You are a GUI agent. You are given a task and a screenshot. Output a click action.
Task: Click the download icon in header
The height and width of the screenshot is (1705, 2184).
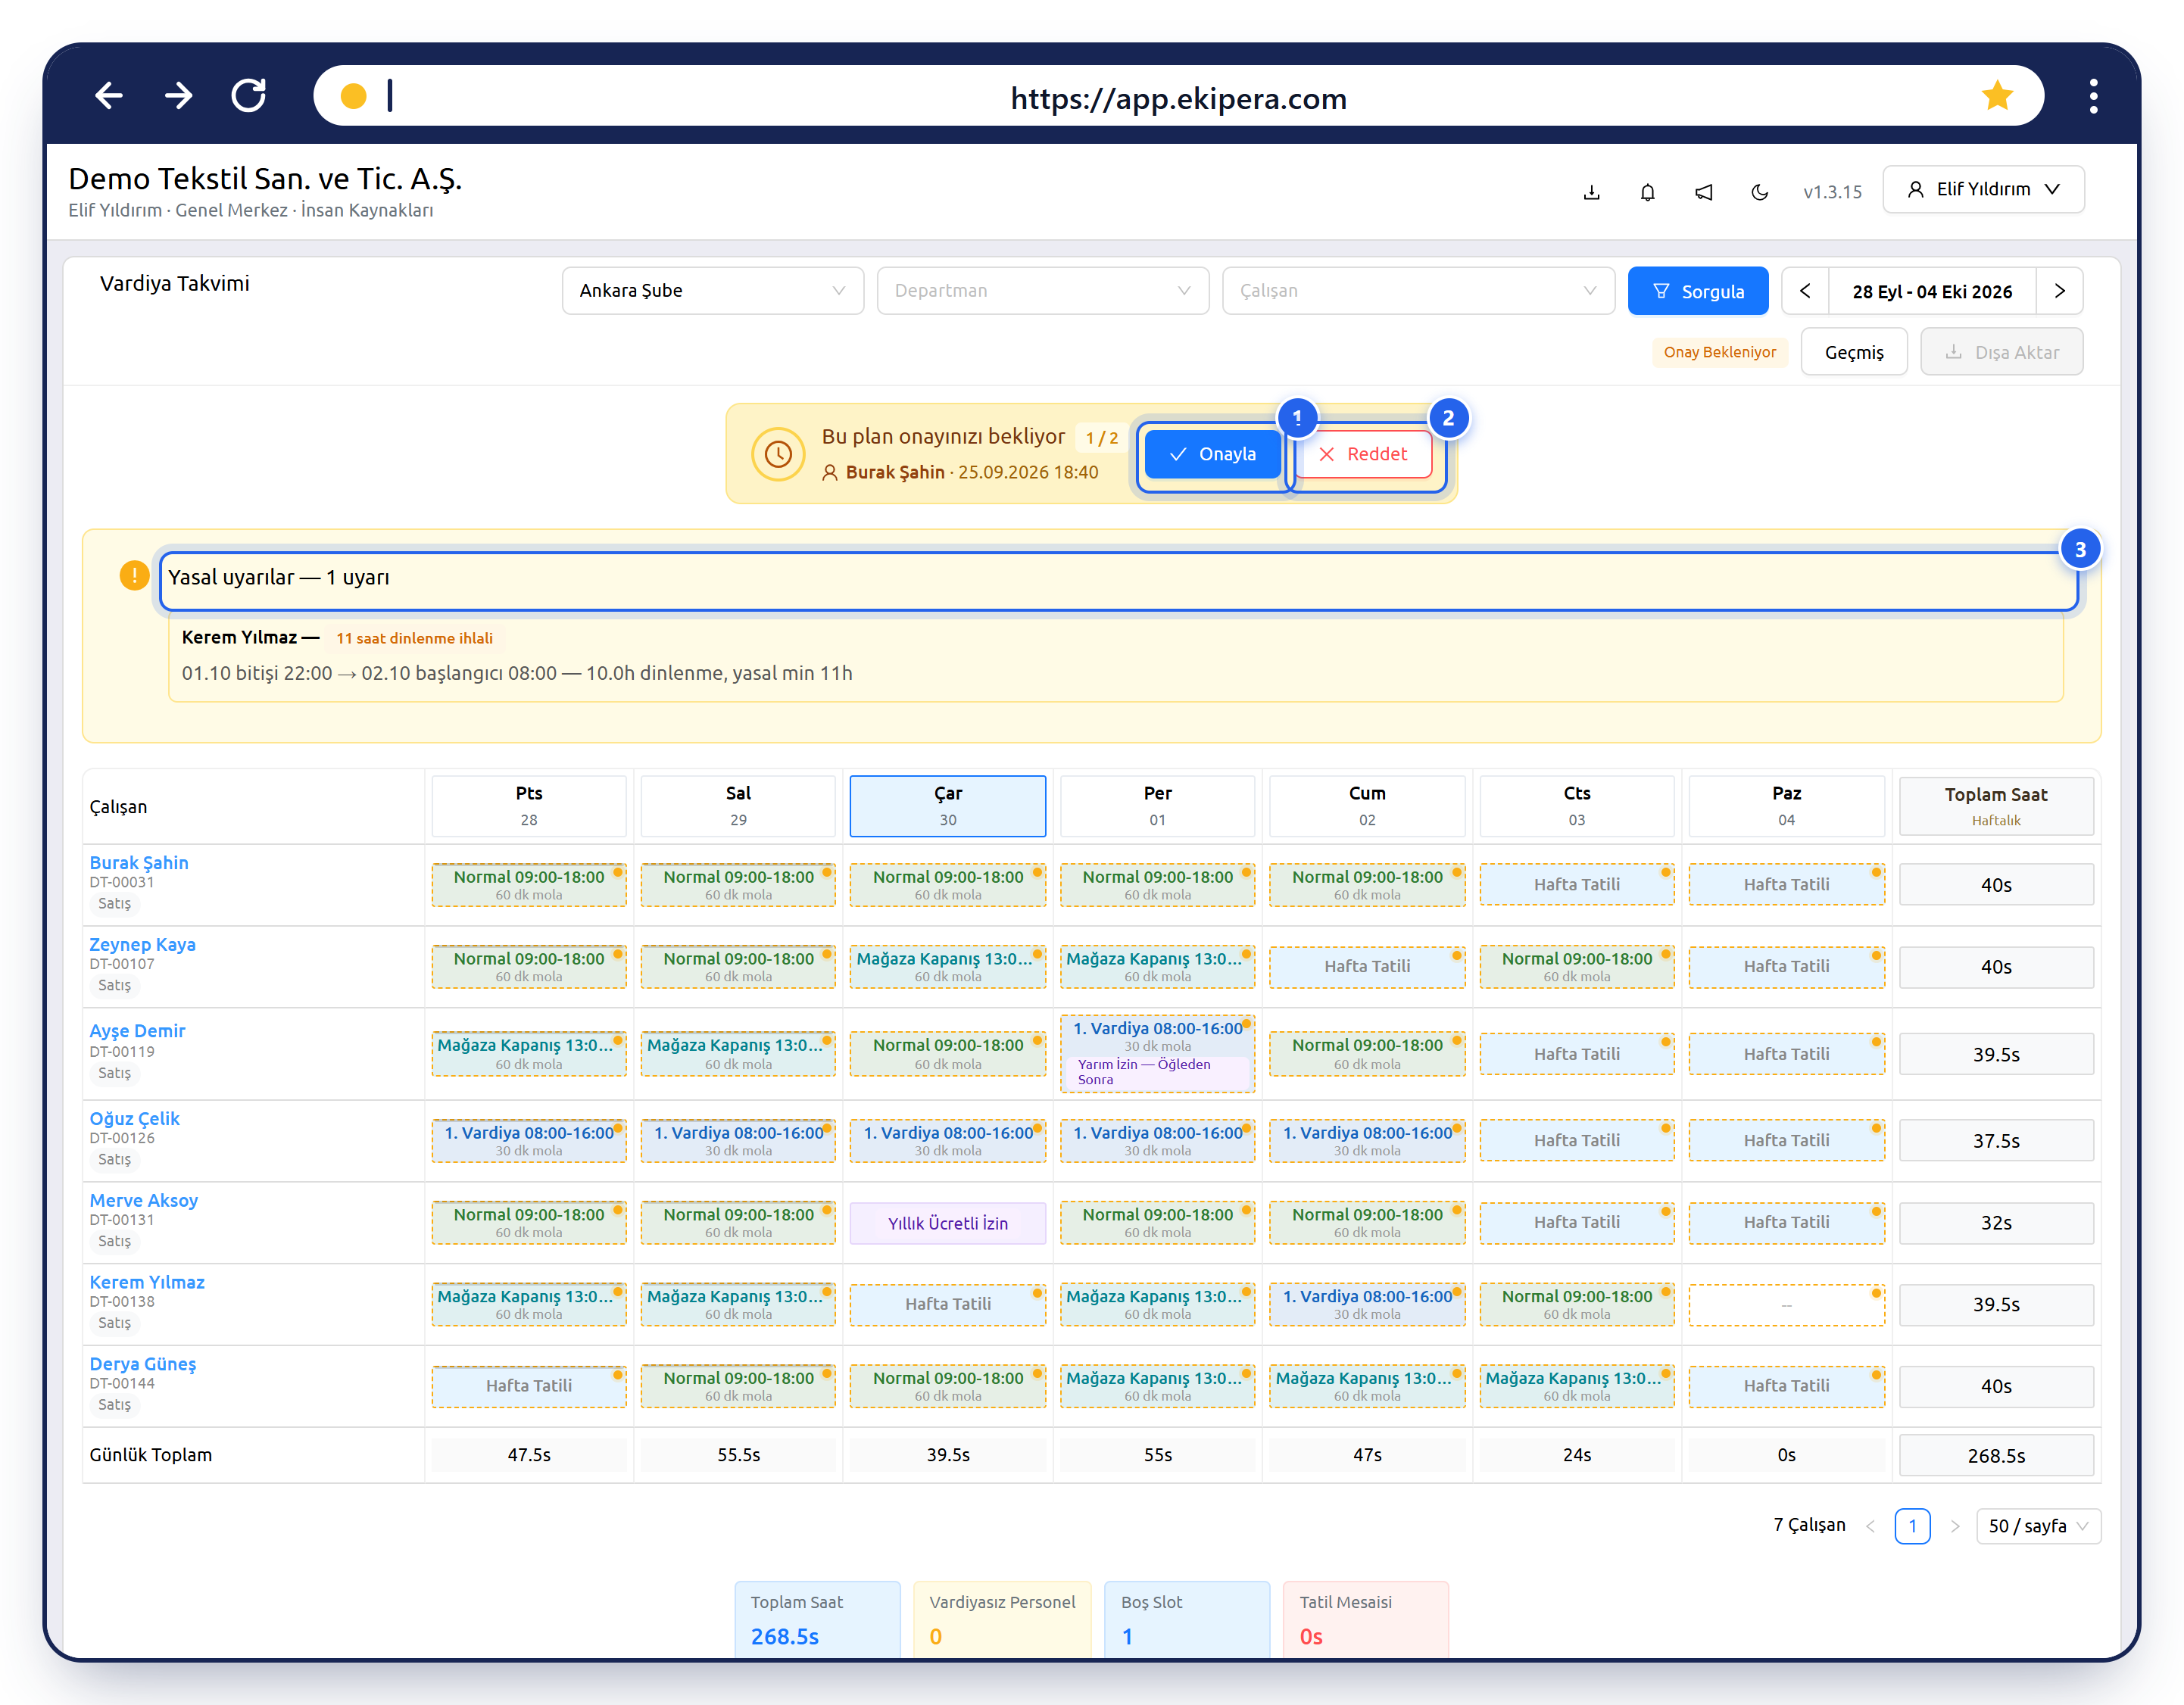tap(1591, 191)
